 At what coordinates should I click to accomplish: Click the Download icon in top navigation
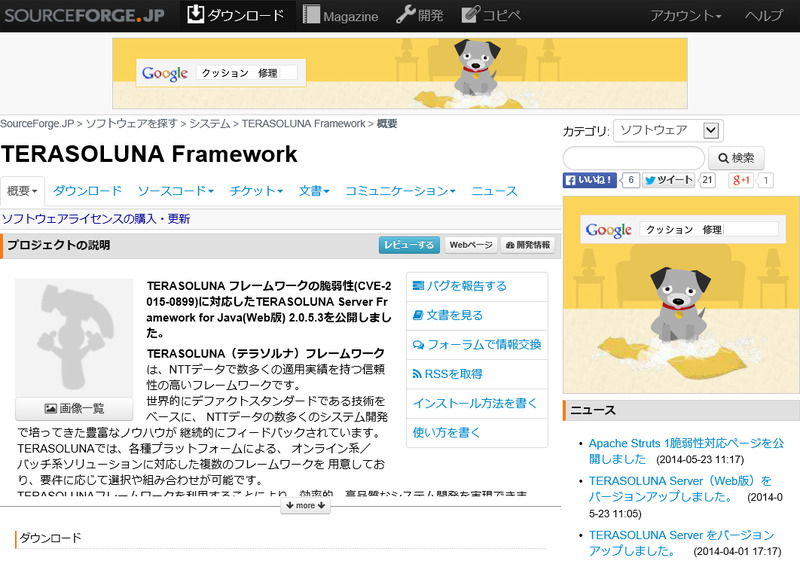pos(196,15)
